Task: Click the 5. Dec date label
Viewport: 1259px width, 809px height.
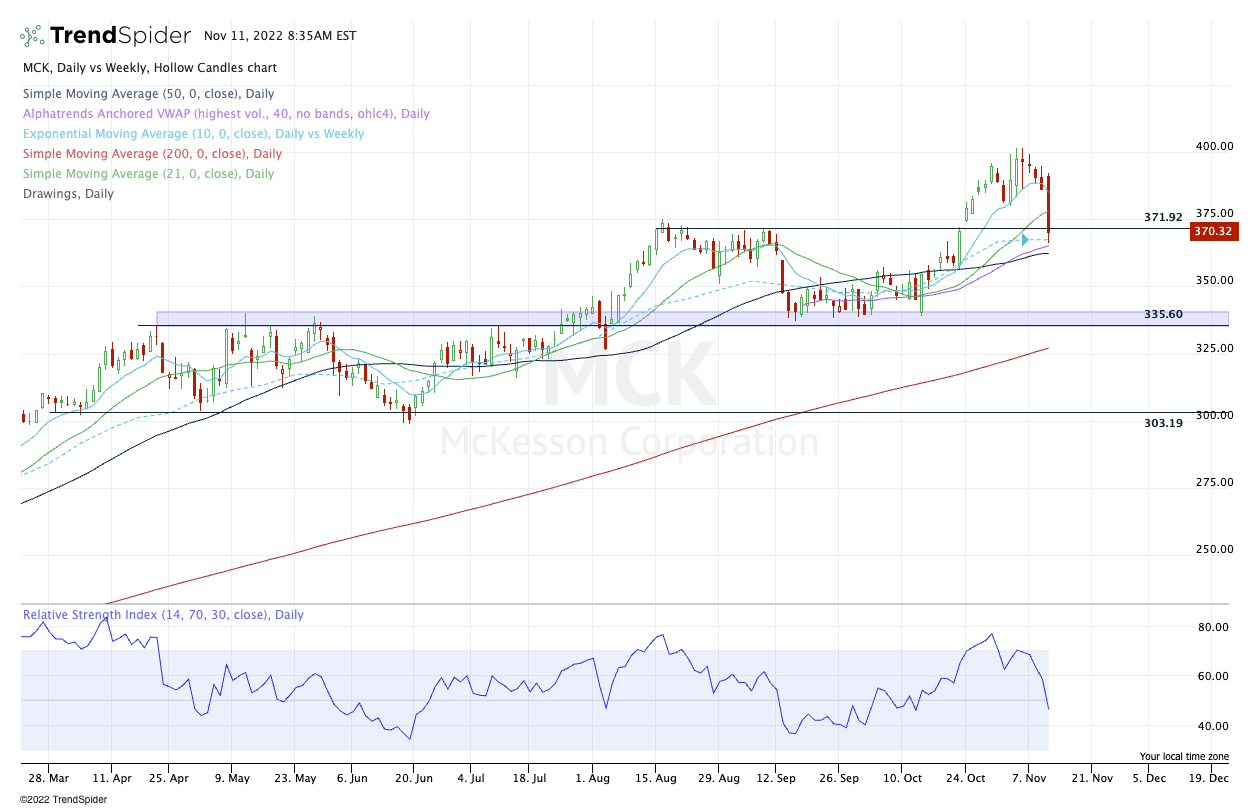Action: tap(1149, 777)
